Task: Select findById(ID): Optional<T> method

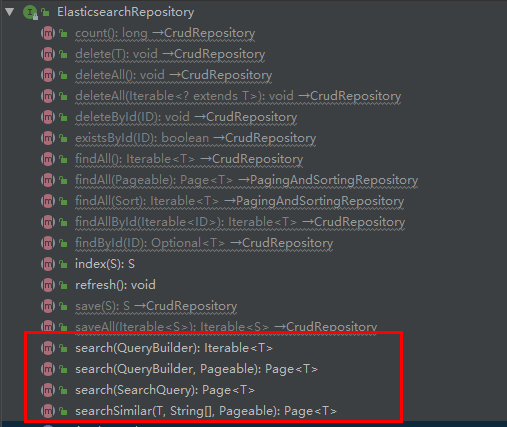Action: click(x=204, y=243)
